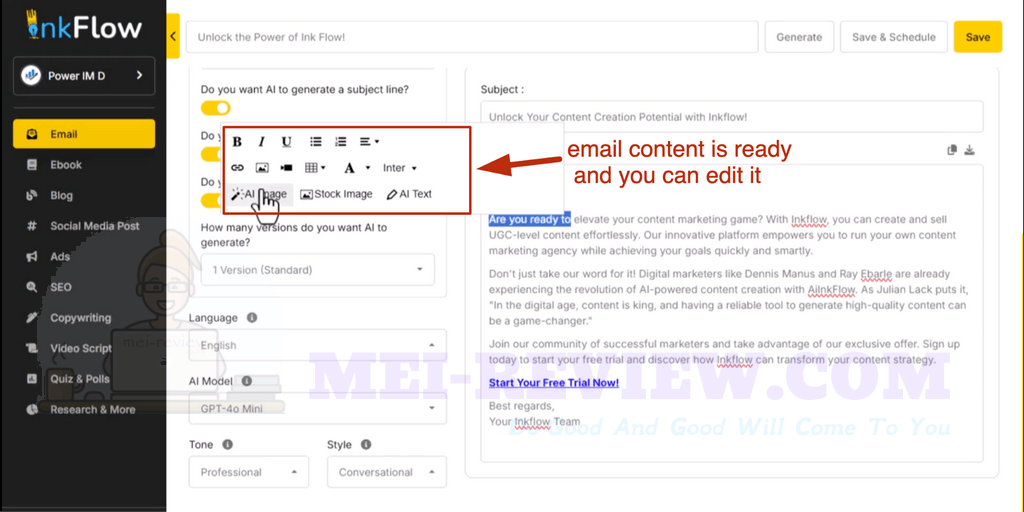The height and width of the screenshot is (512, 1024).
Task: Turn off the AI subject line toggle
Action: [x=216, y=108]
